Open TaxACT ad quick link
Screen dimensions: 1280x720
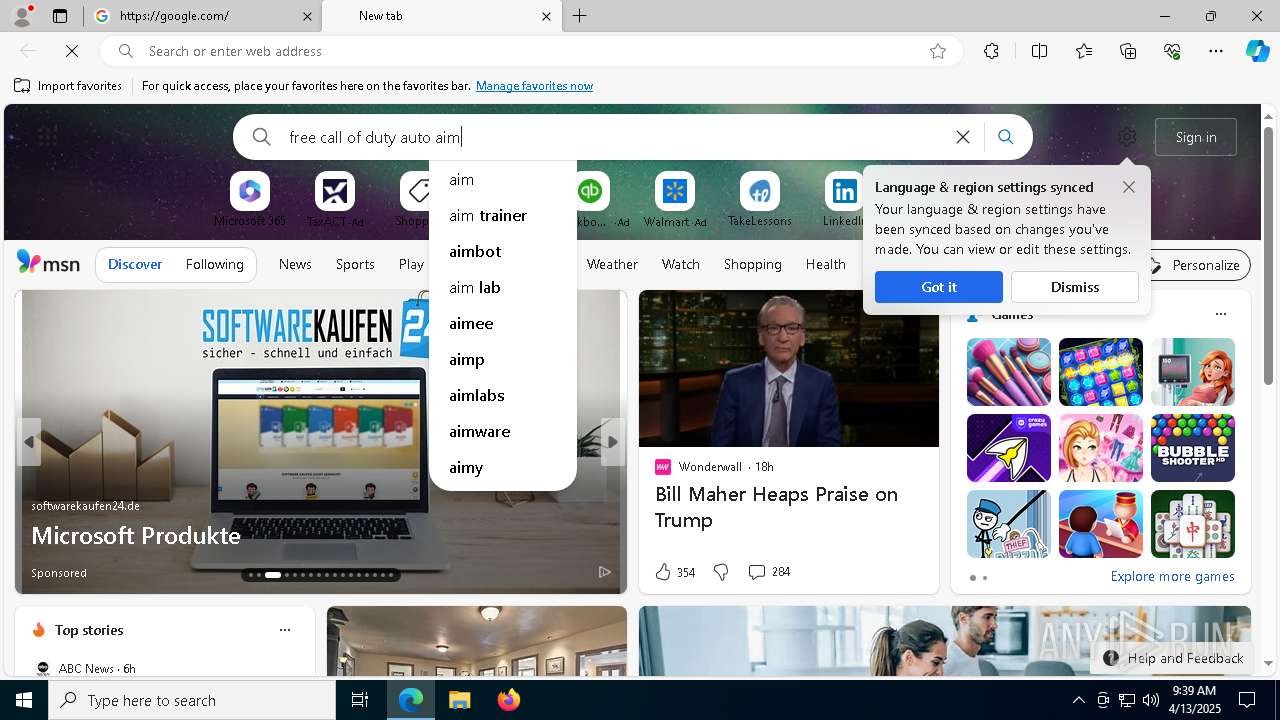click(335, 199)
